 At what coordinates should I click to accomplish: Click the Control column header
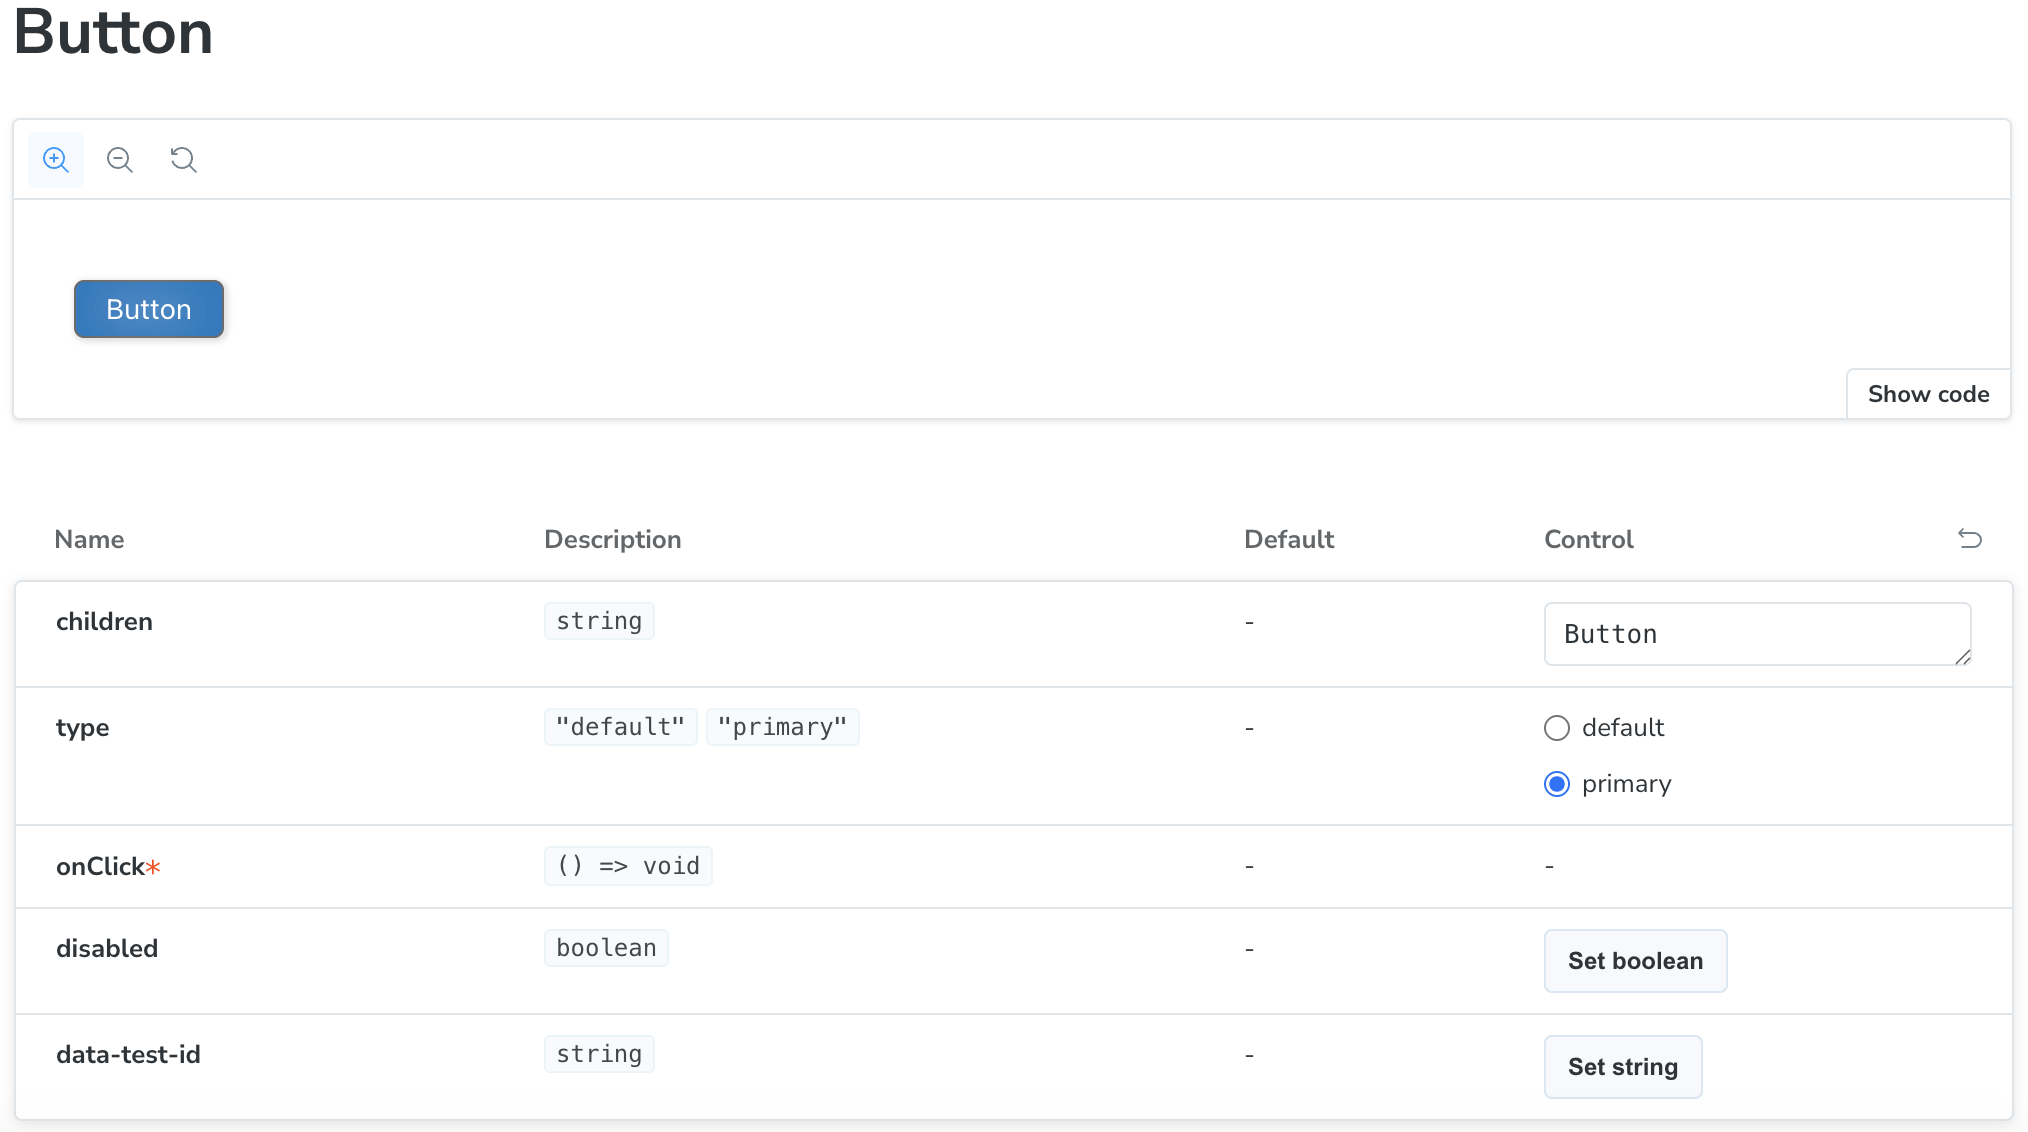click(x=1588, y=539)
